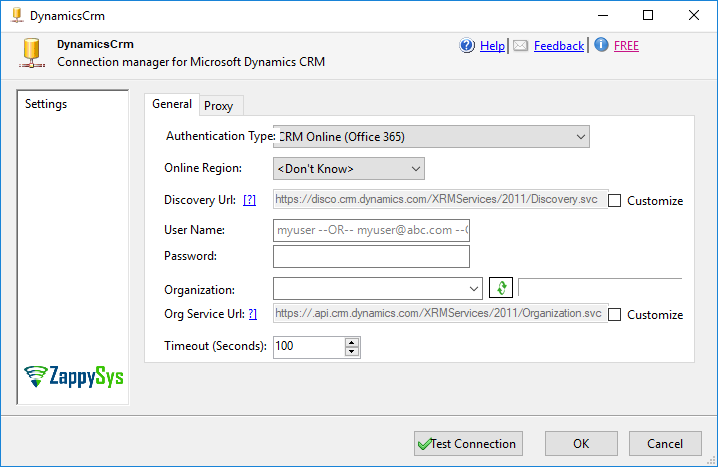718x467 pixels.
Task: Click the FREE edition link
Action: (626, 46)
